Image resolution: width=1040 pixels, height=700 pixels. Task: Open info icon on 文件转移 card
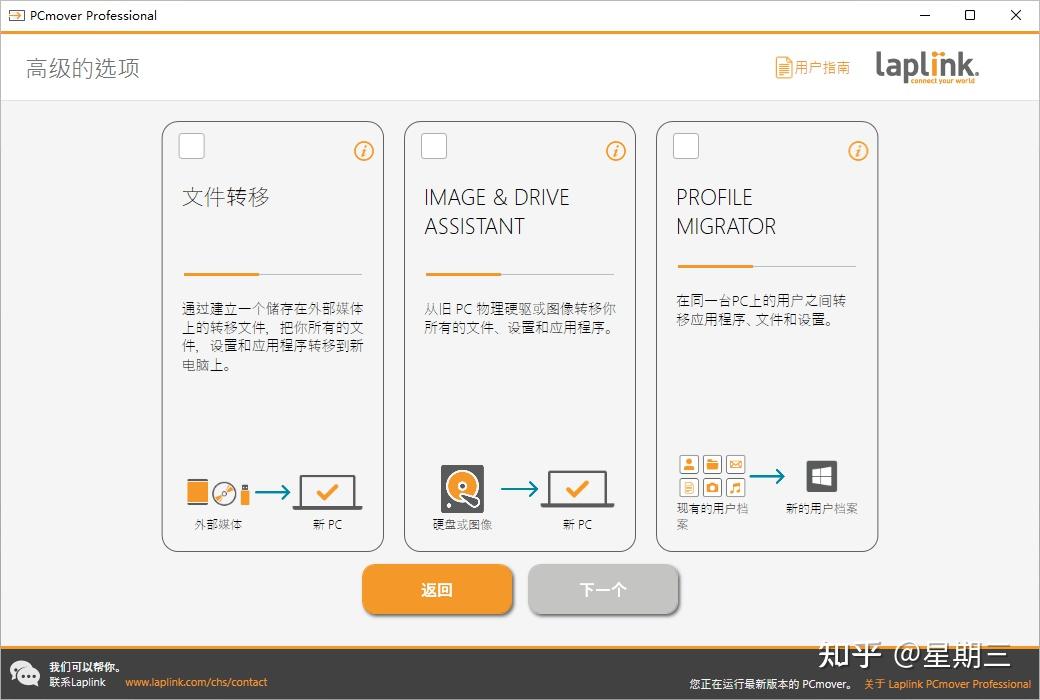[x=363, y=151]
